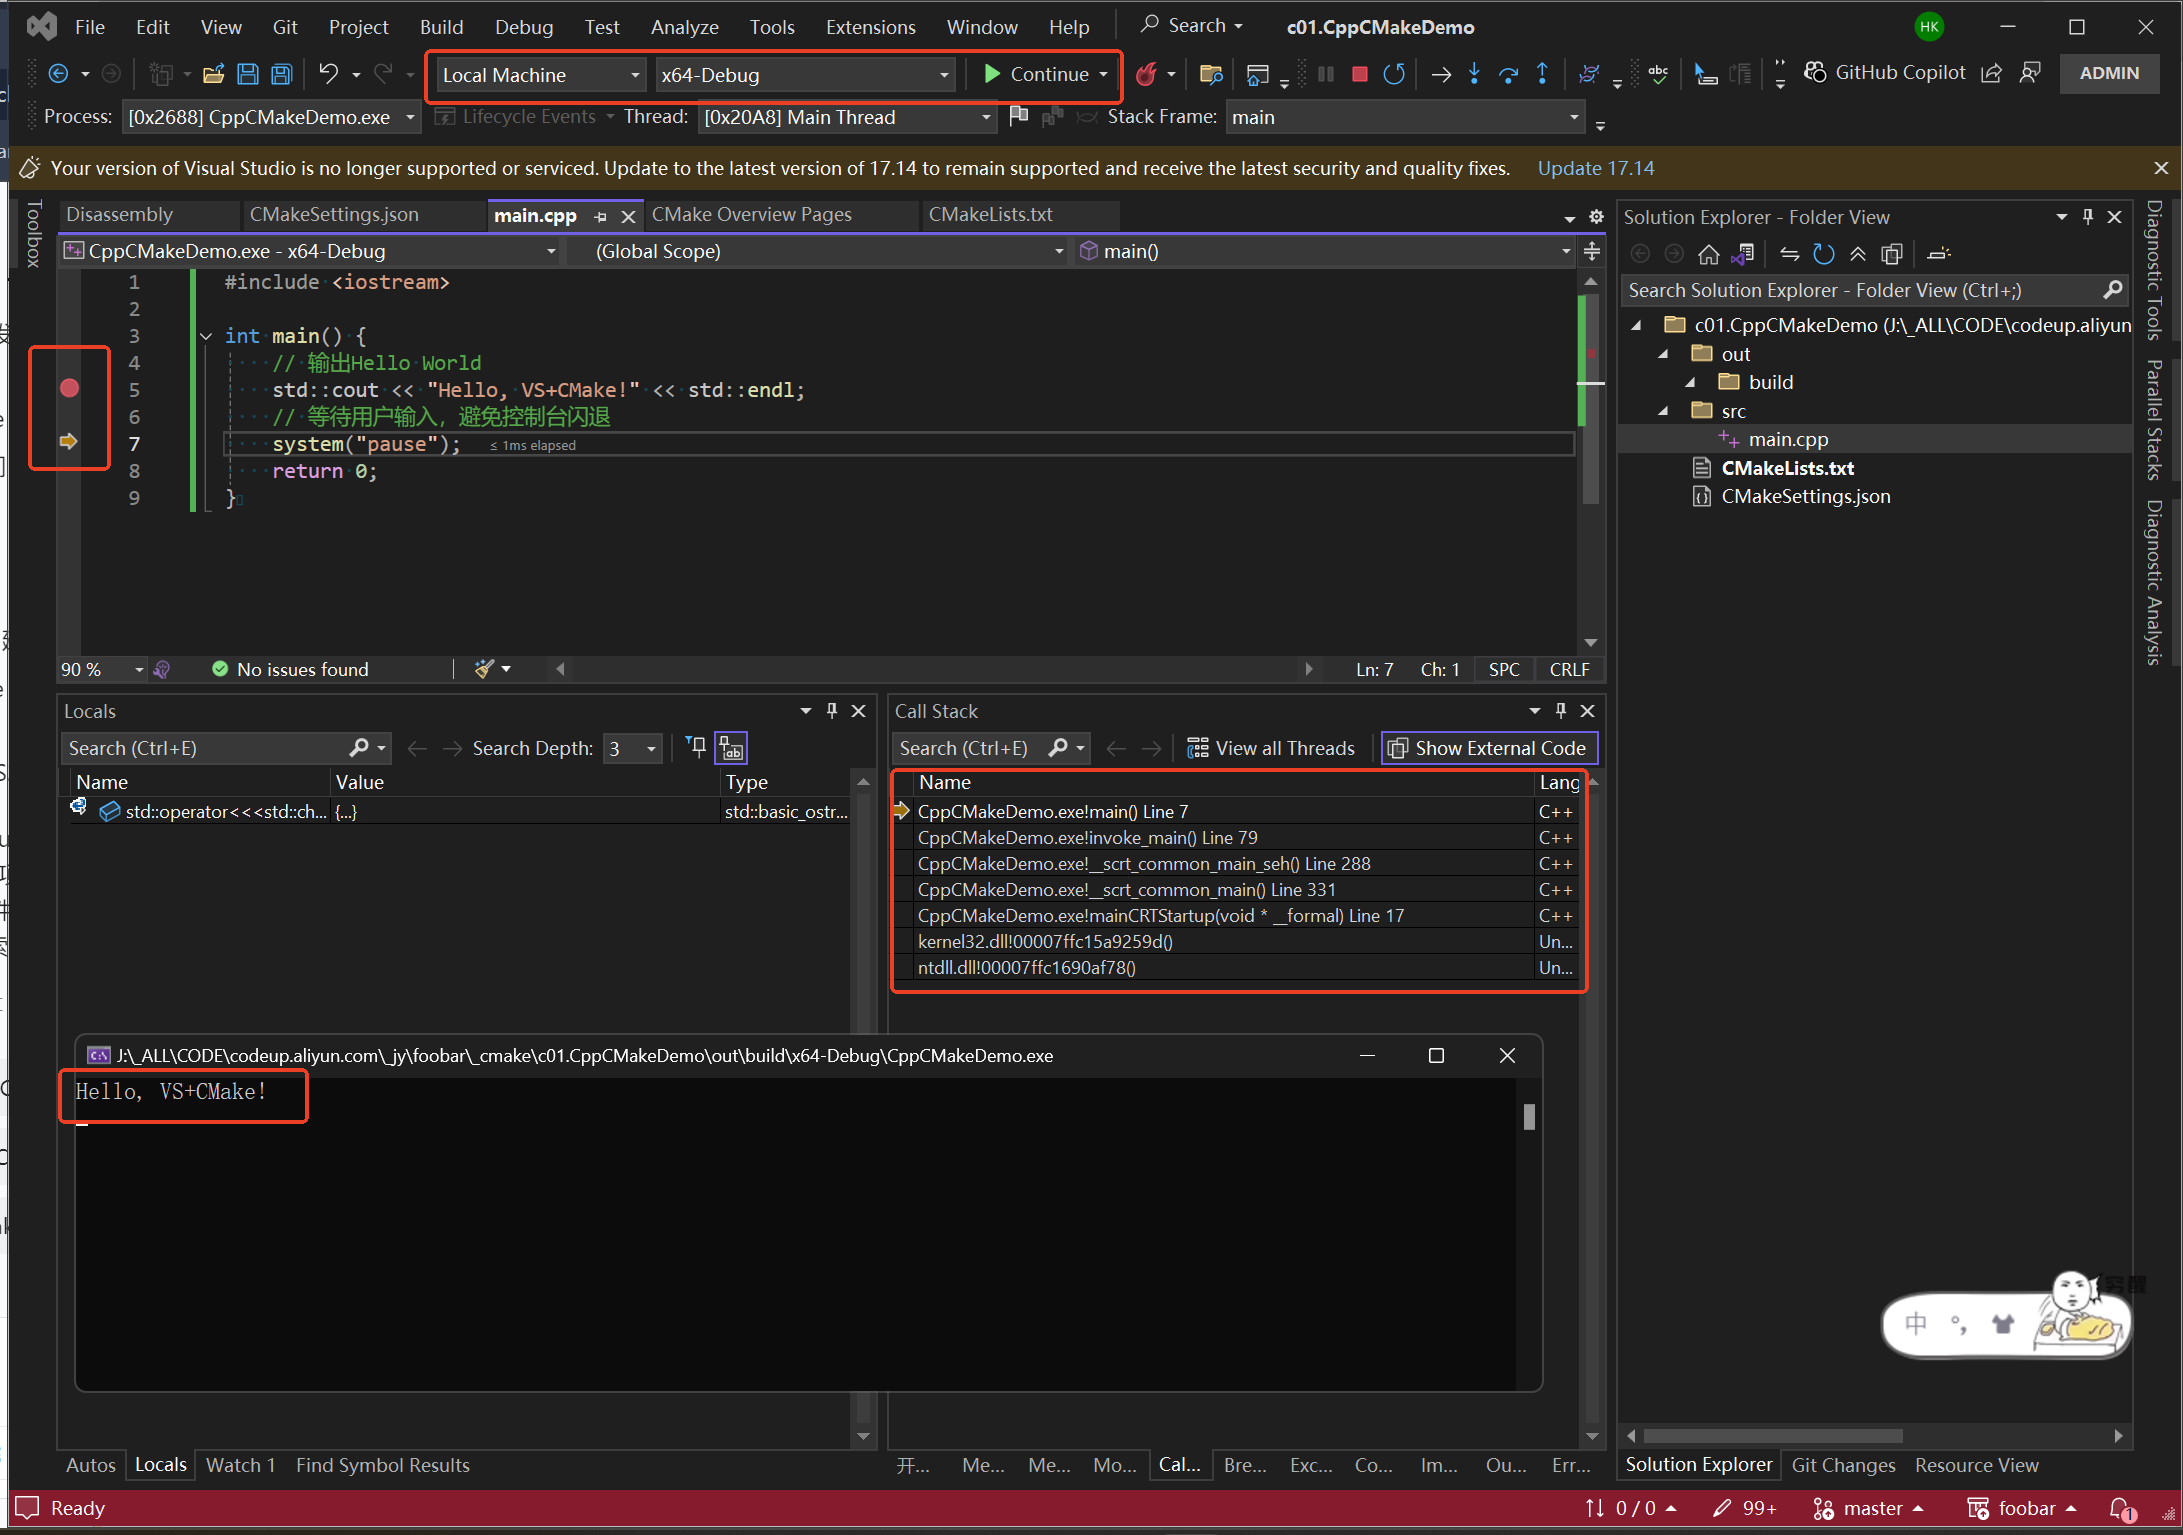Click Switch Views icon in Solution Explorer
This screenshot has height=1535, width=2183.
(1743, 254)
